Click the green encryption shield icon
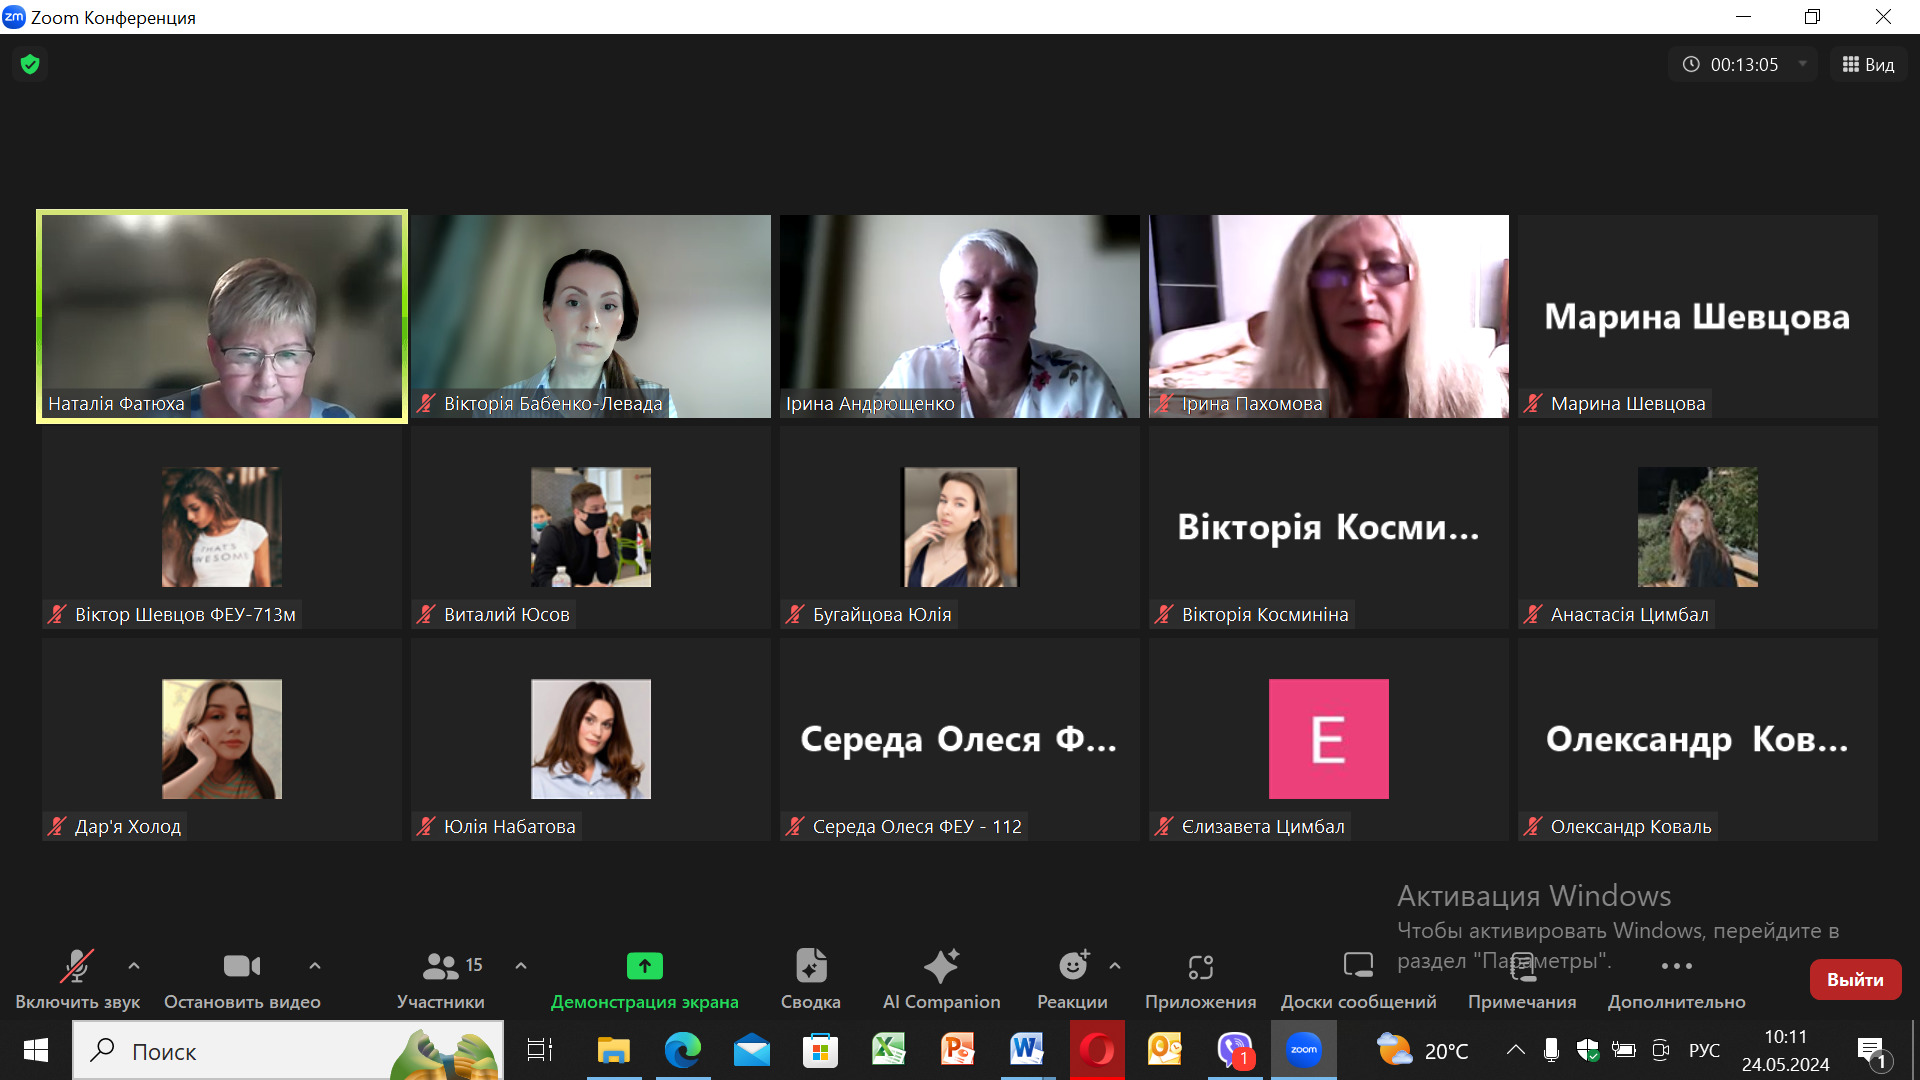This screenshot has height=1080, width=1920. pyautogui.click(x=30, y=65)
